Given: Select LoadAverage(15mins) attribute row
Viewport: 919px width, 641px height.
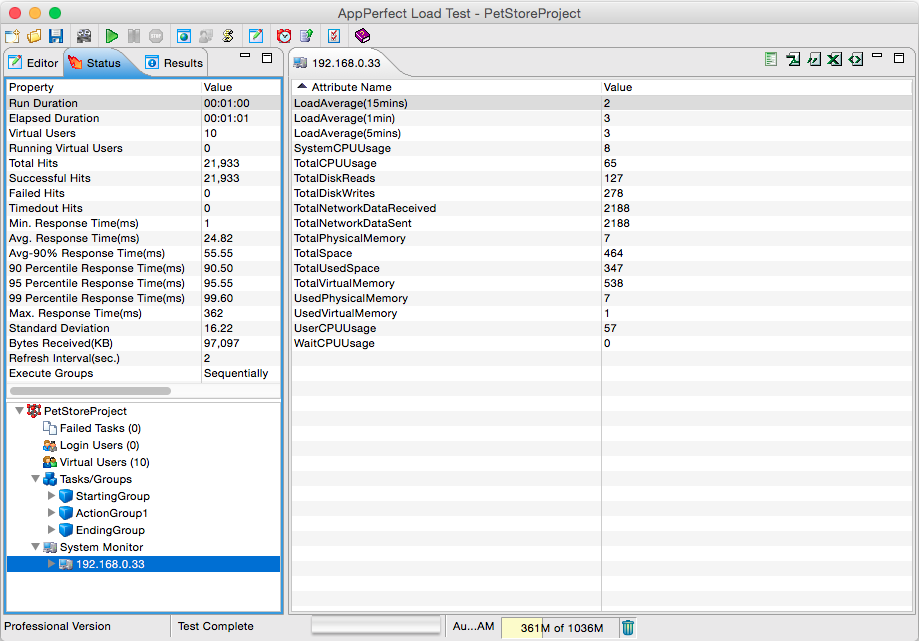Looking at the screenshot, I should click(602, 103).
